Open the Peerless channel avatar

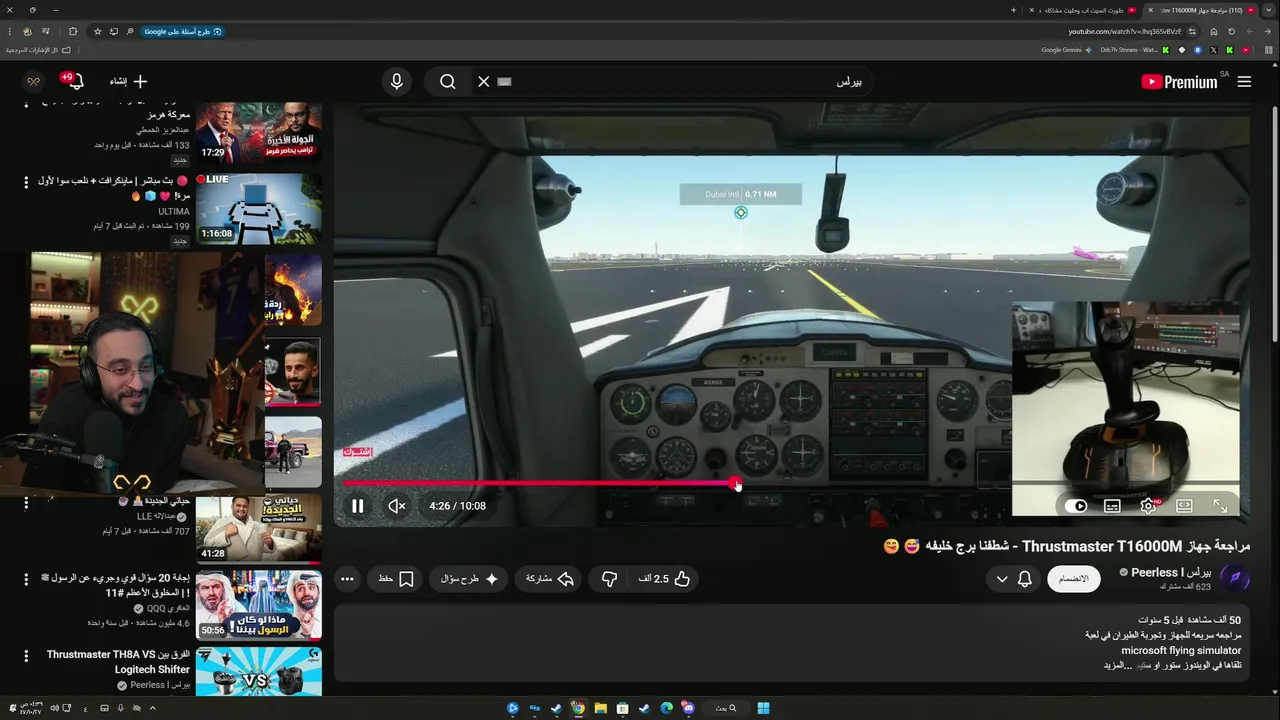1235,578
